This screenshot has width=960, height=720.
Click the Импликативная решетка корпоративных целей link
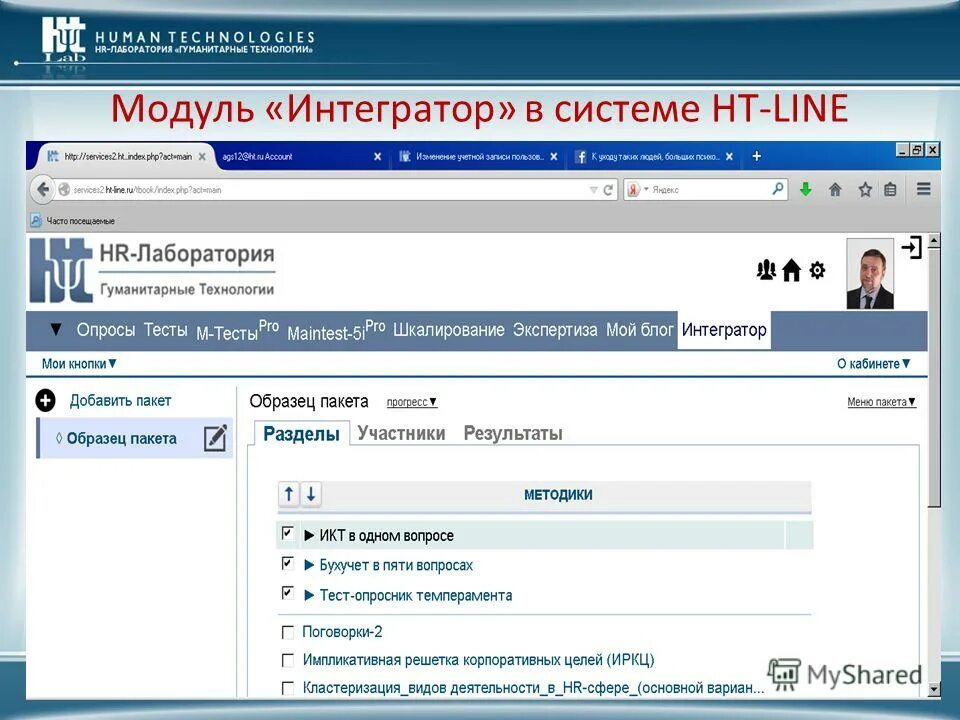[479, 660]
